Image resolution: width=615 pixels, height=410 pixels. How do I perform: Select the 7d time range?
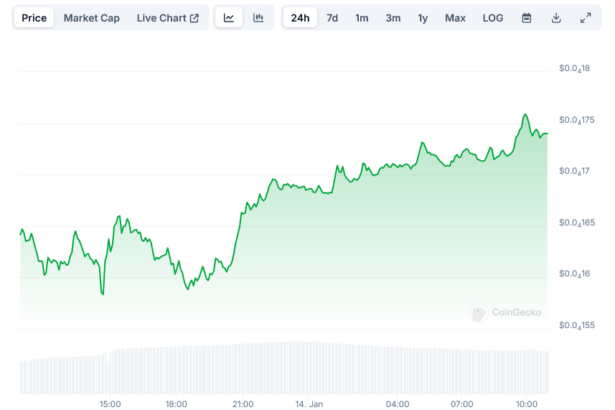332,18
